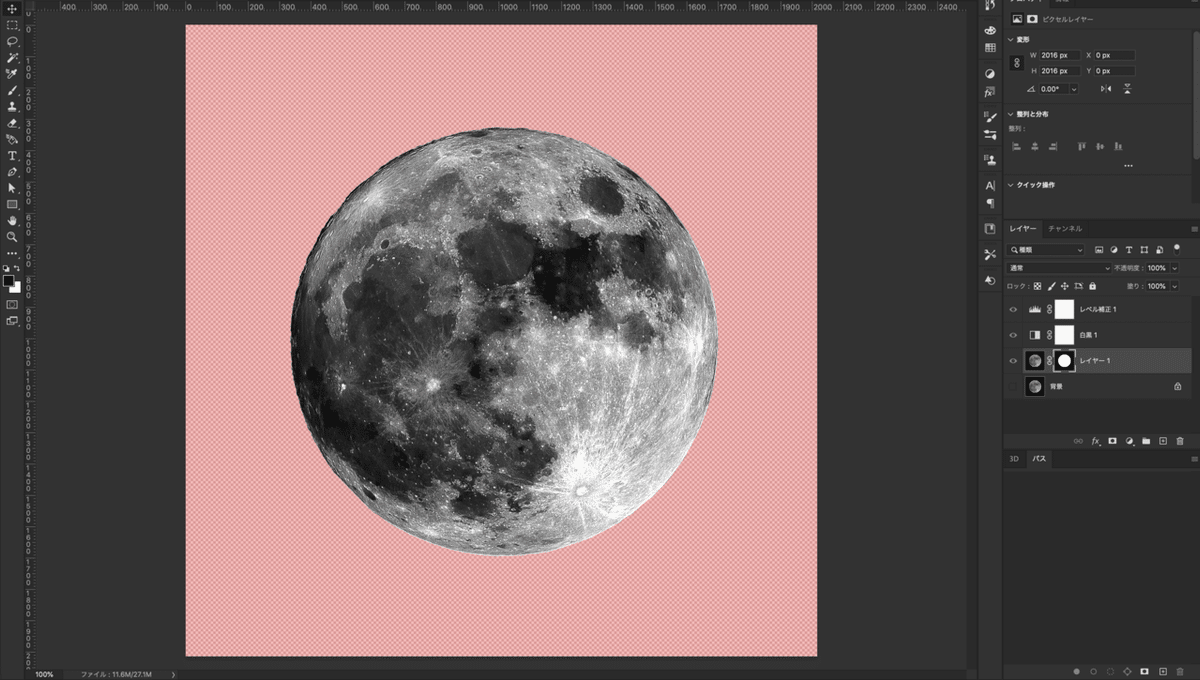Open the rotation angle dropdown

pos(1074,89)
